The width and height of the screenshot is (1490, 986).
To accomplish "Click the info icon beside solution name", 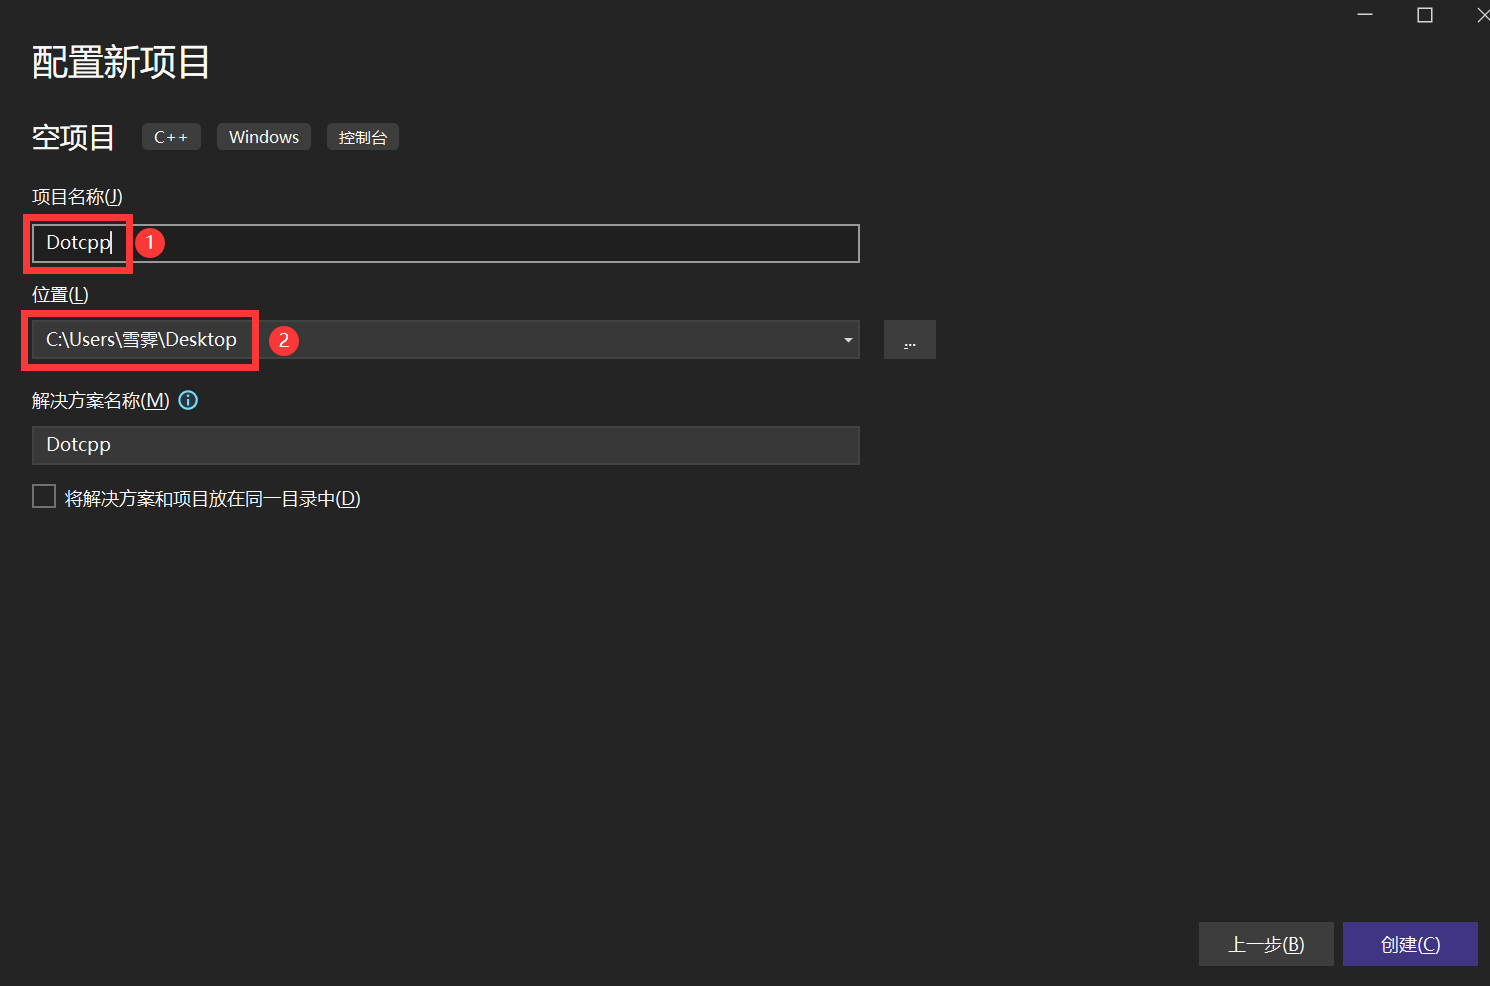I will tap(188, 400).
